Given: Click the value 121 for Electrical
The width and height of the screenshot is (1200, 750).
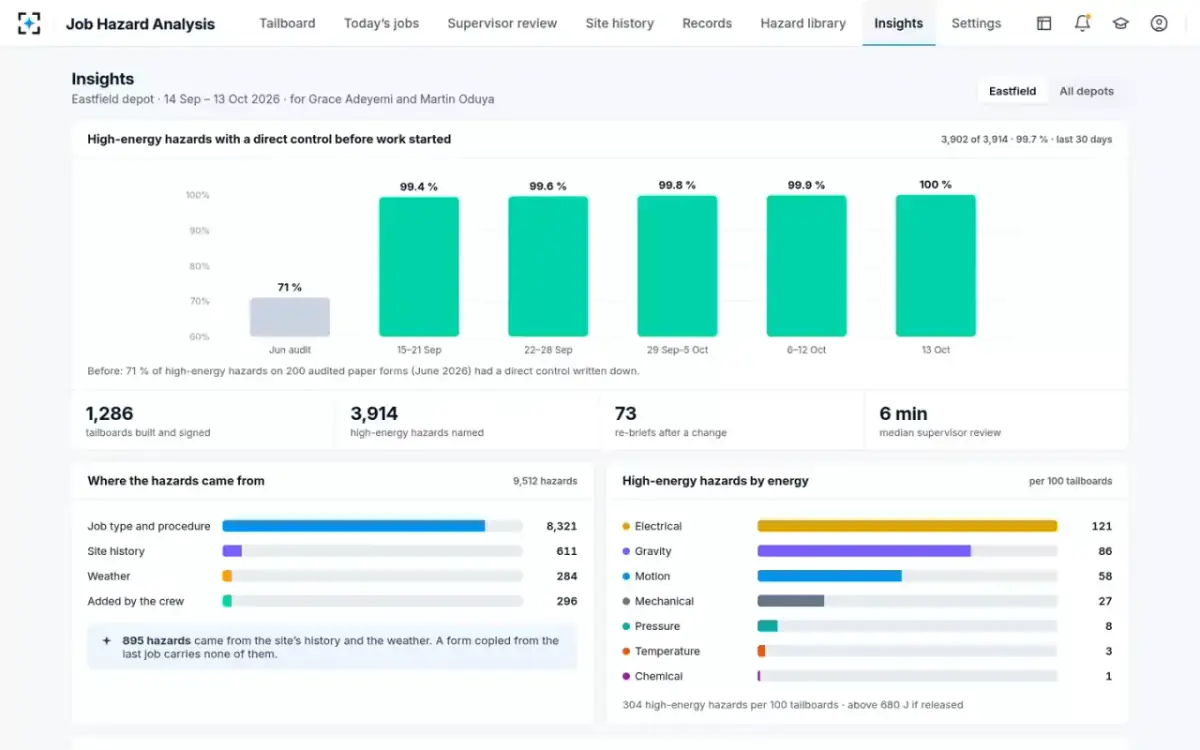Looking at the screenshot, I should [x=1102, y=526].
